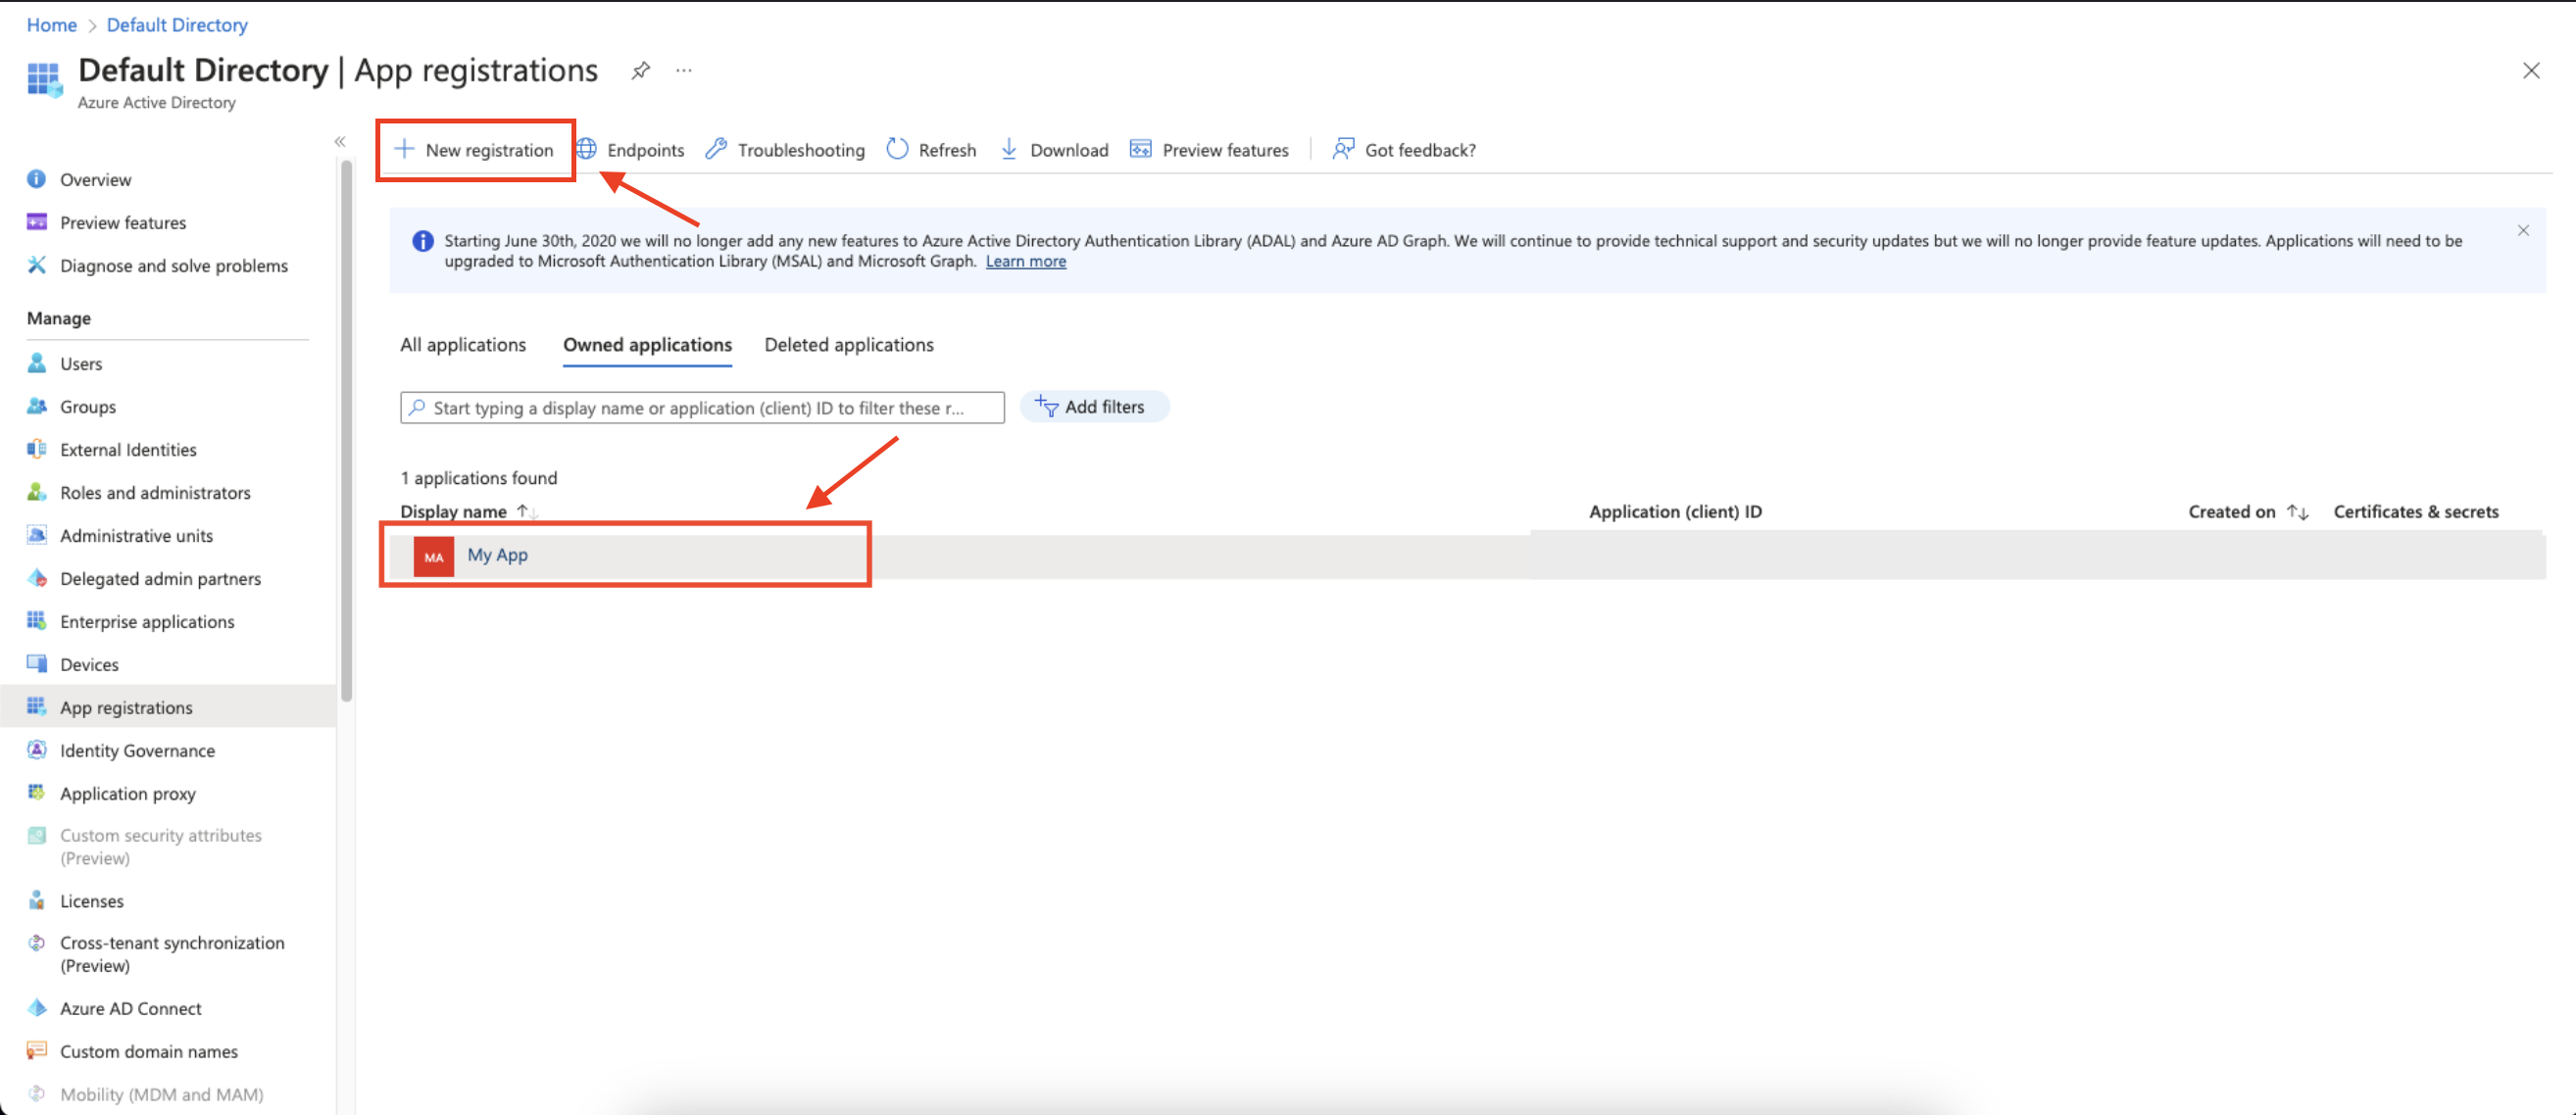Viewport: 2576px width, 1115px height.
Task: Click the Preview features toolbar icon
Action: pos(1140,149)
